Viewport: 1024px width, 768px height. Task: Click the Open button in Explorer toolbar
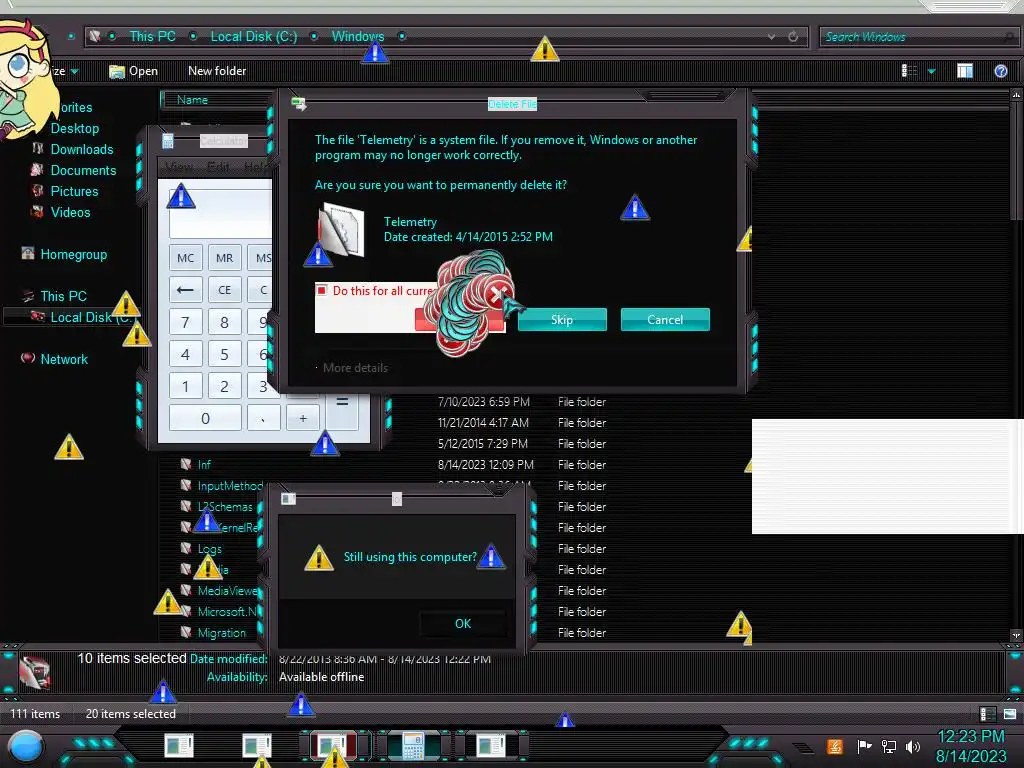click(133, 71)
